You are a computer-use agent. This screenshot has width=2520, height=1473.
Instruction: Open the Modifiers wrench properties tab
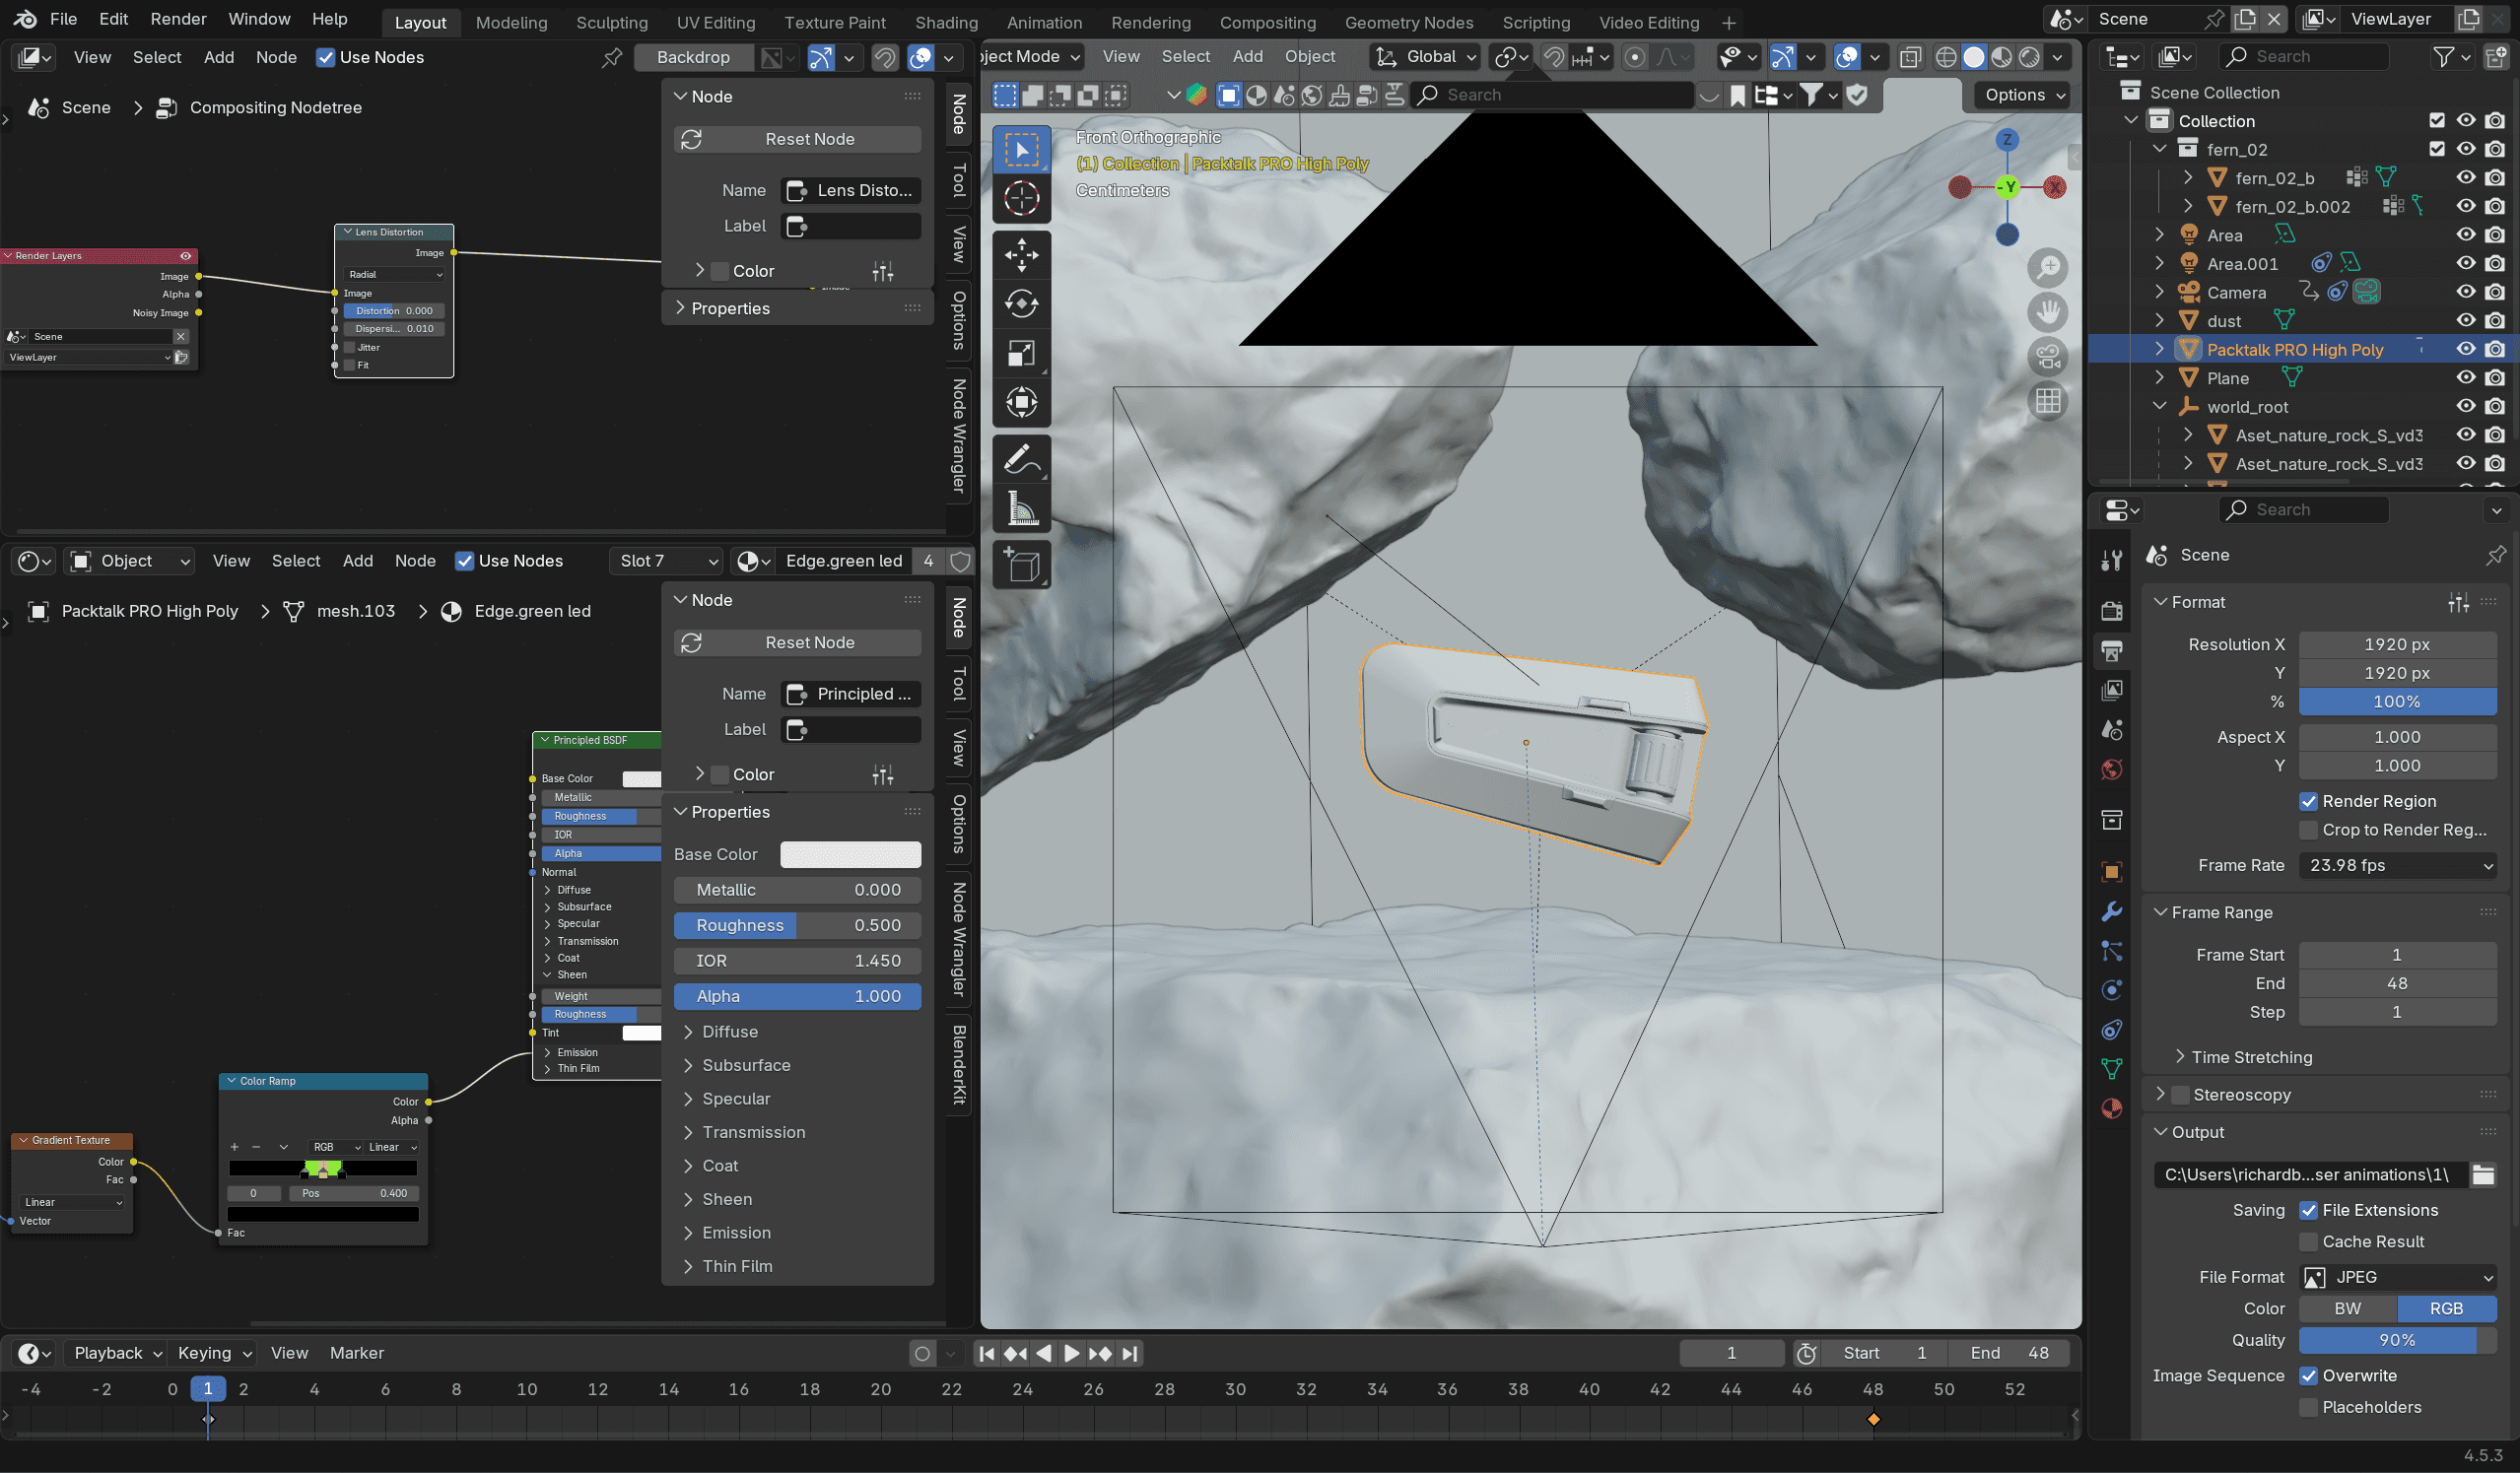tap(2111, 911)
